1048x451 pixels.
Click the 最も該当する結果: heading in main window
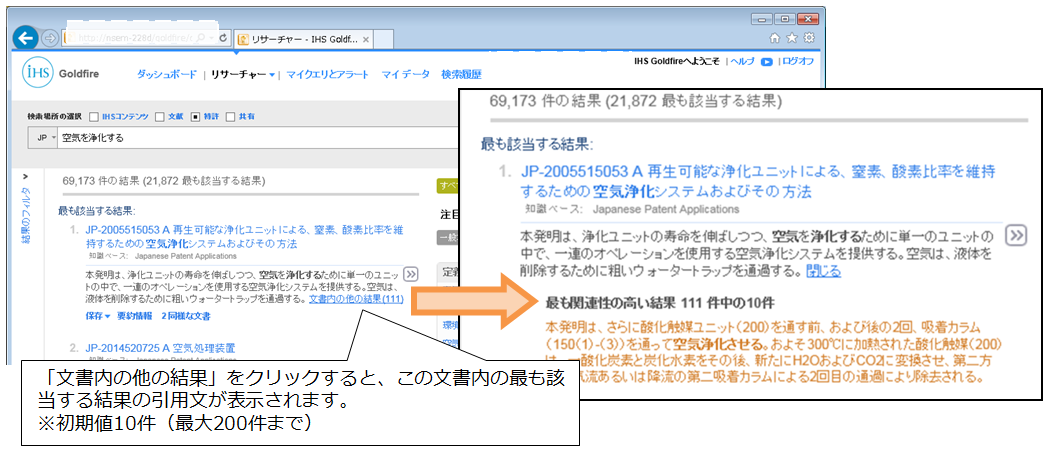coord(98,212)
